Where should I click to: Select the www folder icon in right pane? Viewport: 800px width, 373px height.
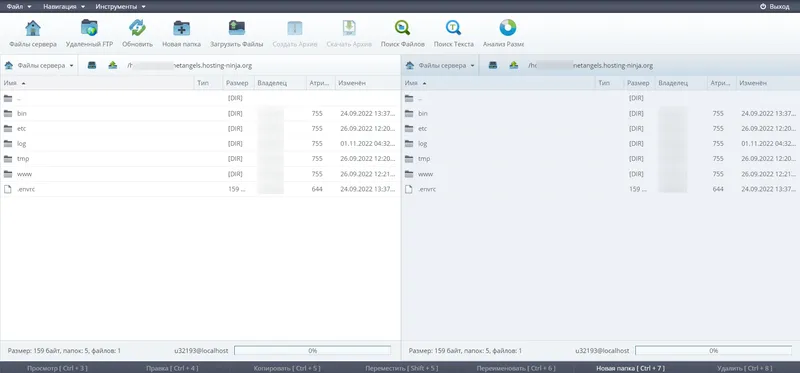409,174
